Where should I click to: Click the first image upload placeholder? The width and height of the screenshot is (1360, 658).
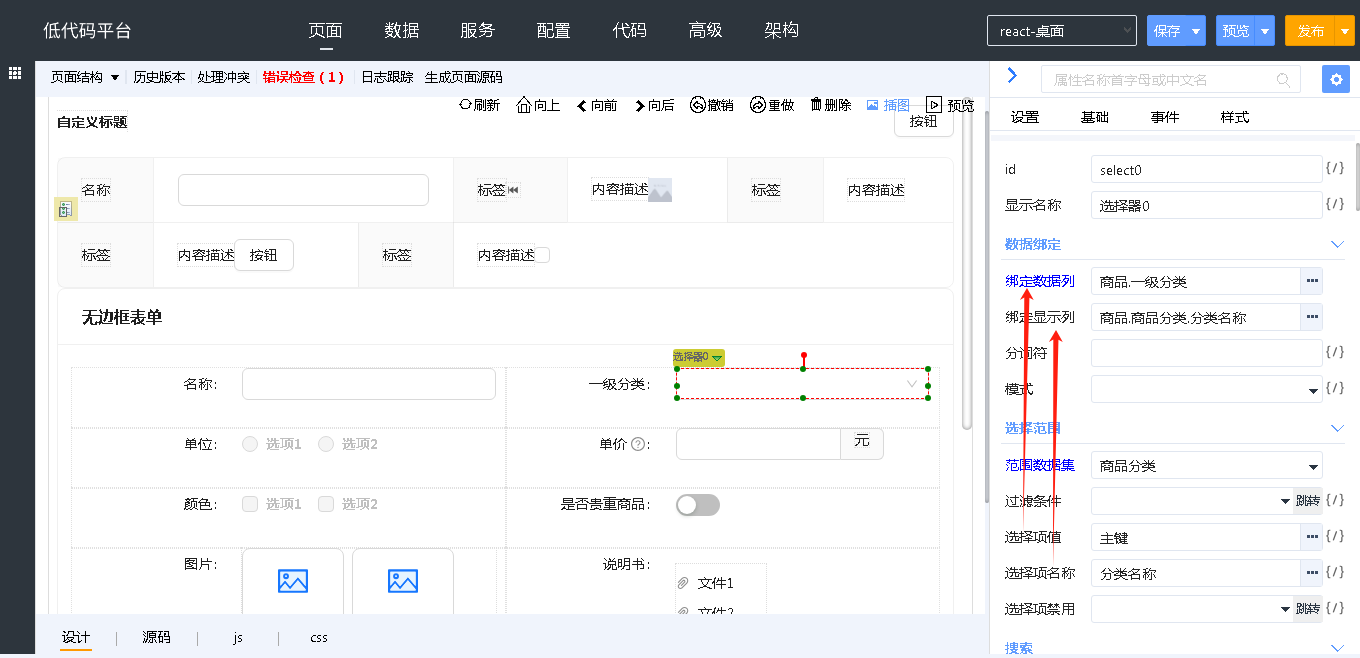click(x=293, y=580)
